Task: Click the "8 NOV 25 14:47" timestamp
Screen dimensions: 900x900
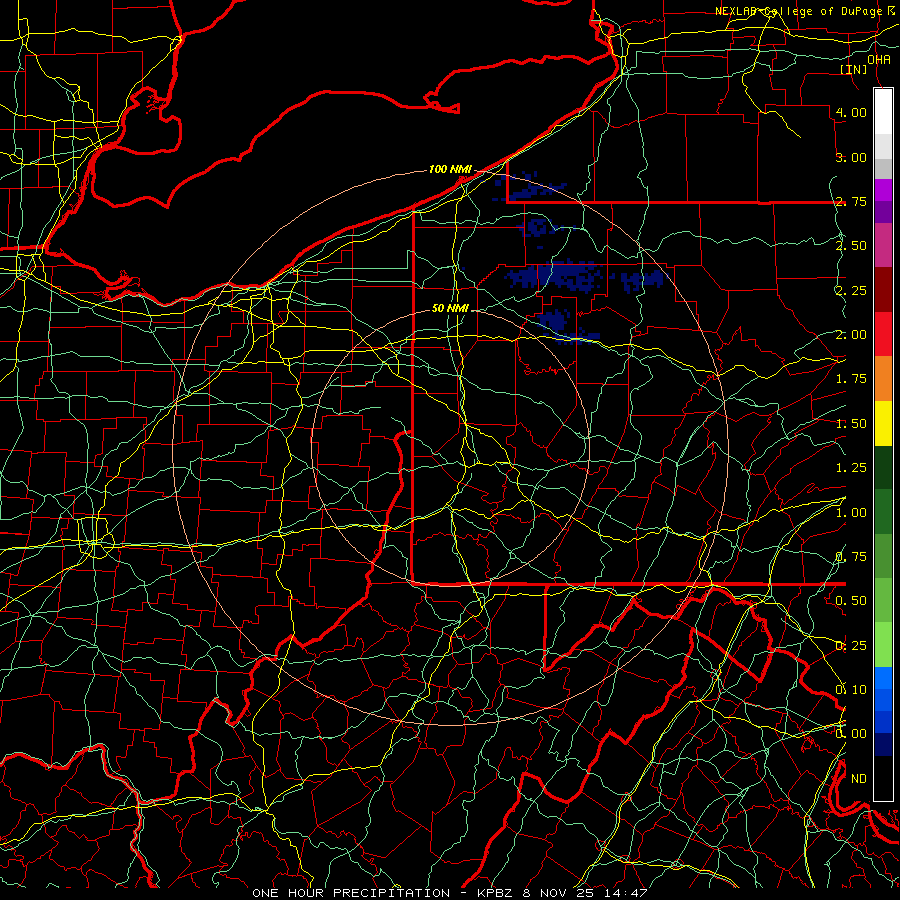Action: point(585,893)
